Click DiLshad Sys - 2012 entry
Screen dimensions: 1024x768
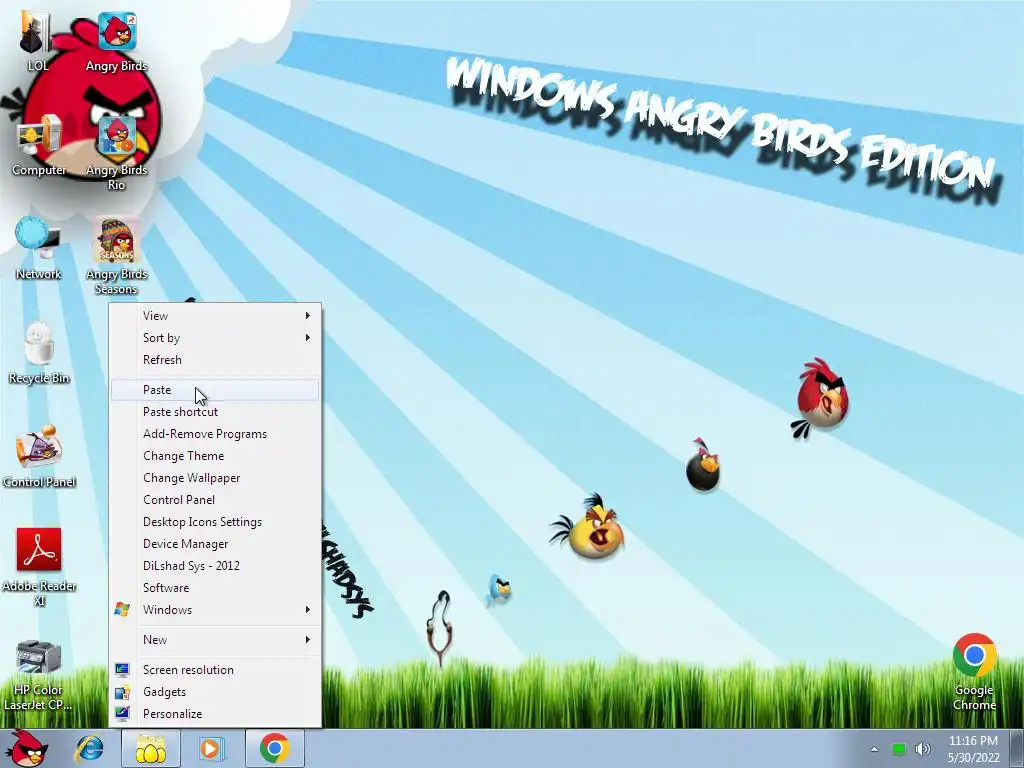pyautogui.click(x=215, y=566)
